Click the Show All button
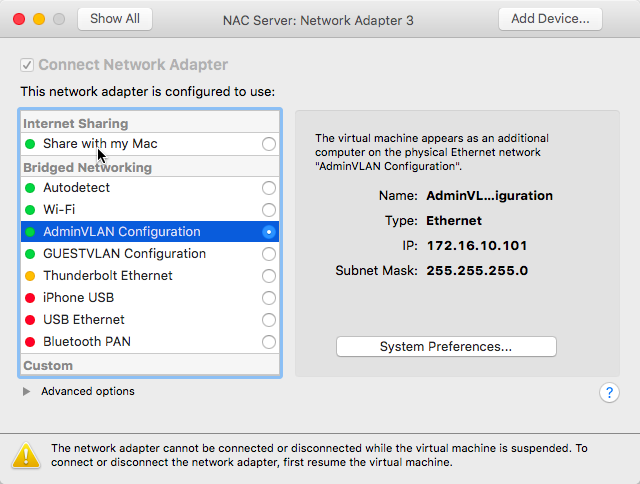 (115, 19)
